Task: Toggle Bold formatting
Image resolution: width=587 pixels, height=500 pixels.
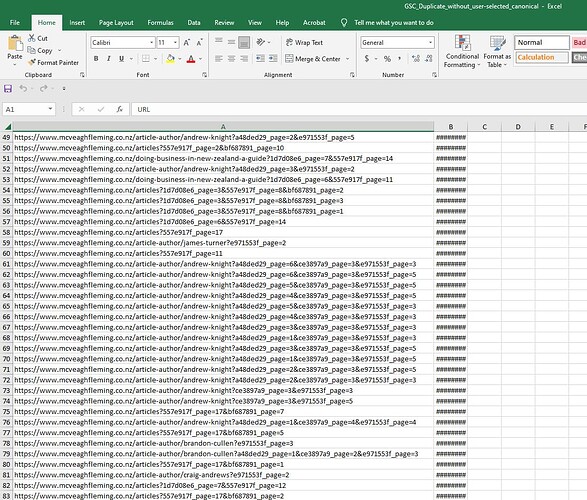Action: pyautogui.click(x=96, y=59)
